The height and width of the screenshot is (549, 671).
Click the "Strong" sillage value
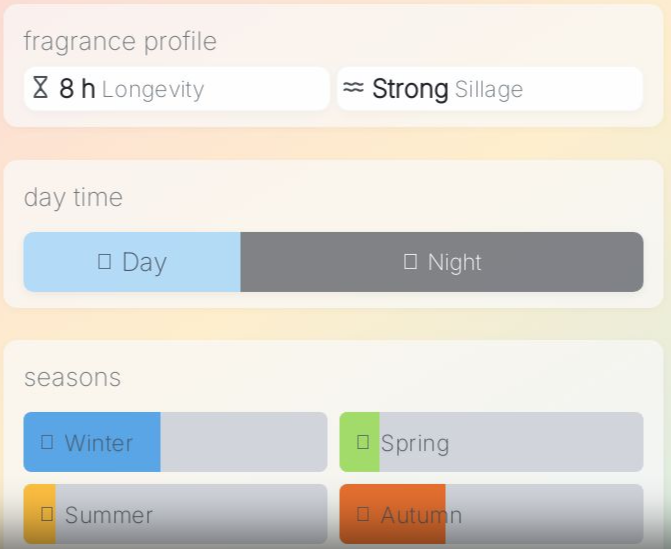click(410, 89)
